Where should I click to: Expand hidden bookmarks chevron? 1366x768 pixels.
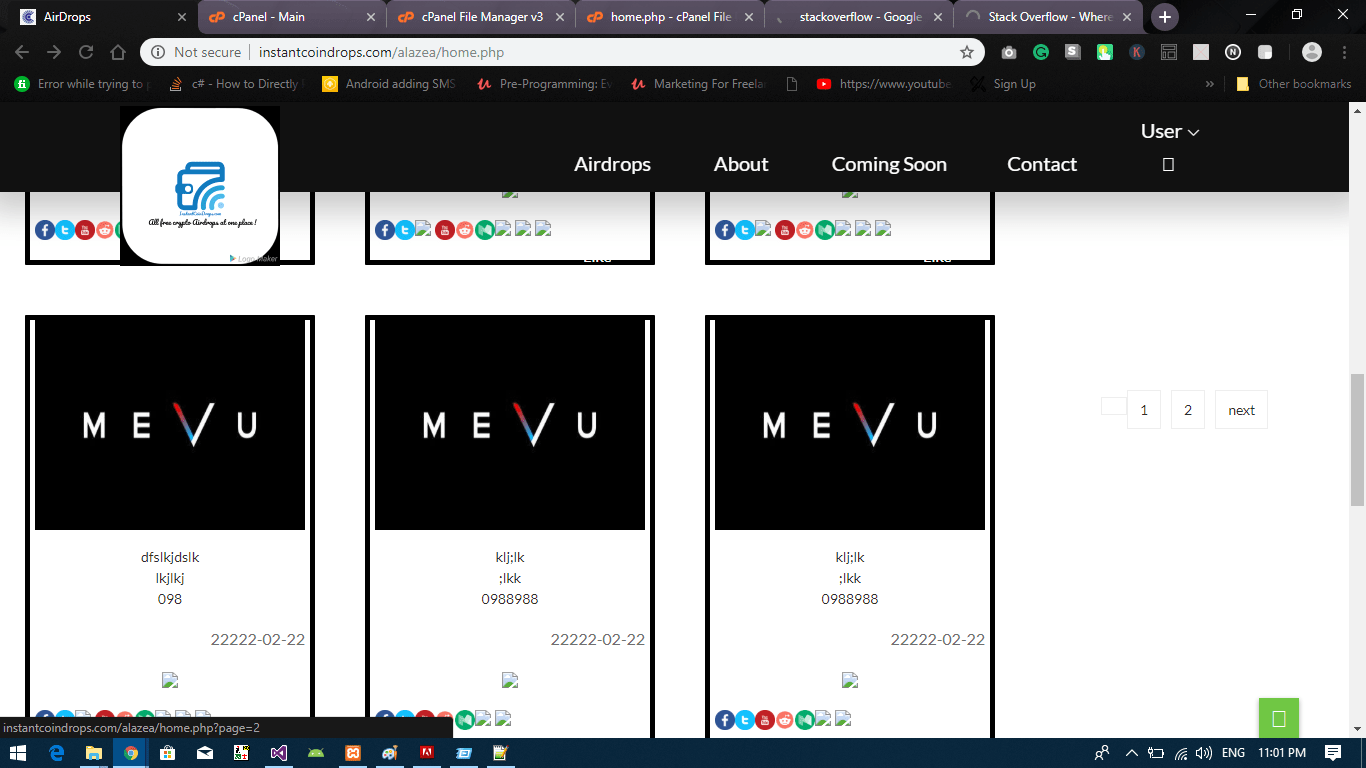pyautogui.click(x=1210, y=84)
